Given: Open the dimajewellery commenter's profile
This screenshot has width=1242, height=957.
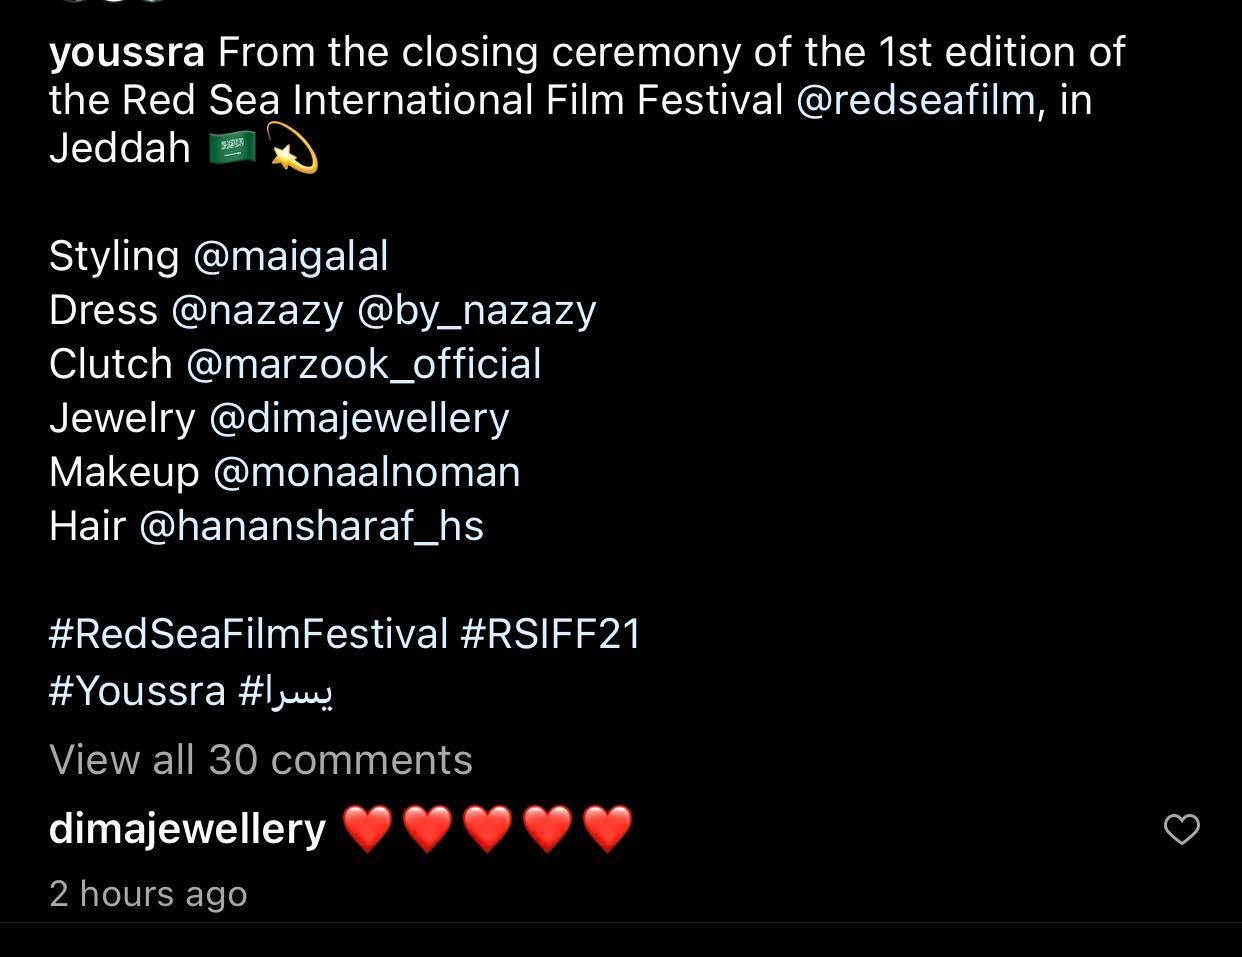Looking at the screenshot, I should 187,829.
